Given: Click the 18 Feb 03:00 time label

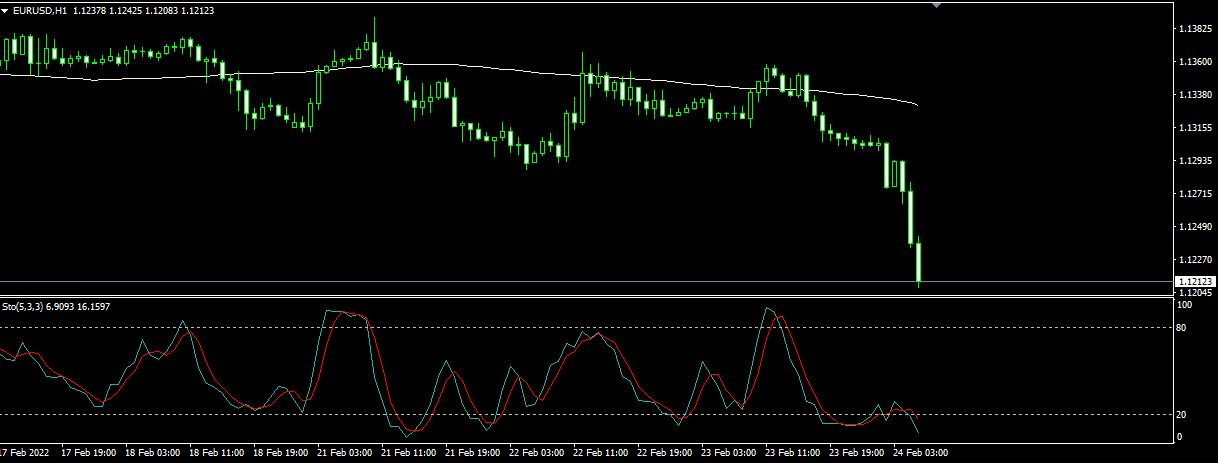Looking at the screenshot, I should click(152, 452).
